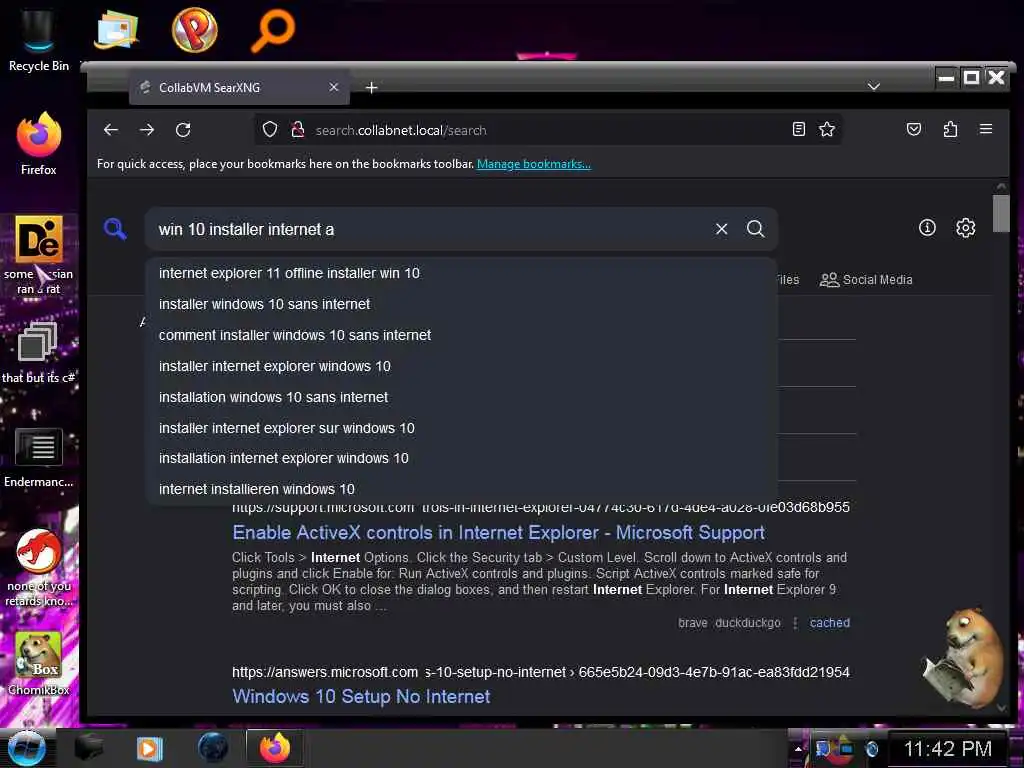This screenshot has height=768, width=1024.
Task: Open a new tab with the plus button
Action: [372, 88]
